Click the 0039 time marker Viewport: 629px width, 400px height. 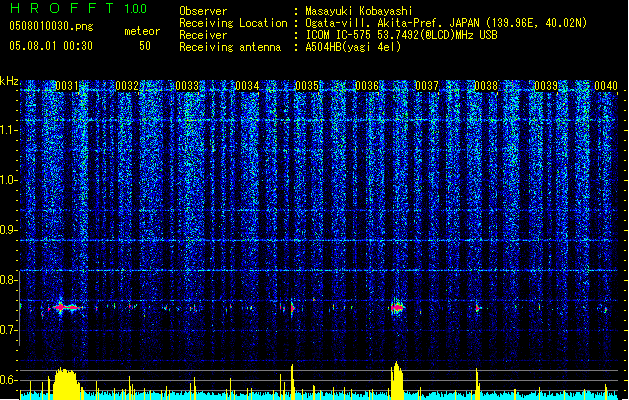pyautogui.click(x=546, y=86)
